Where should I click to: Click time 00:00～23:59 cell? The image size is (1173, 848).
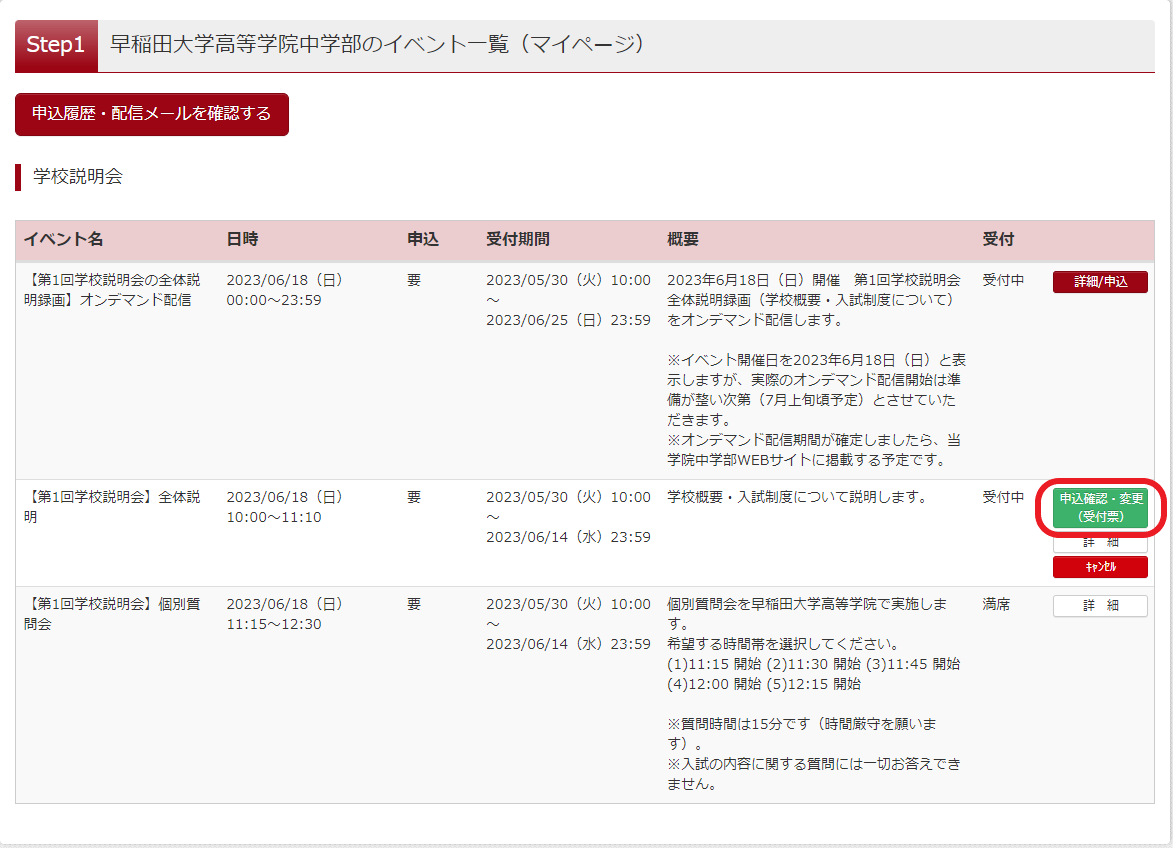pyautogui.click(x=274, y=300)
